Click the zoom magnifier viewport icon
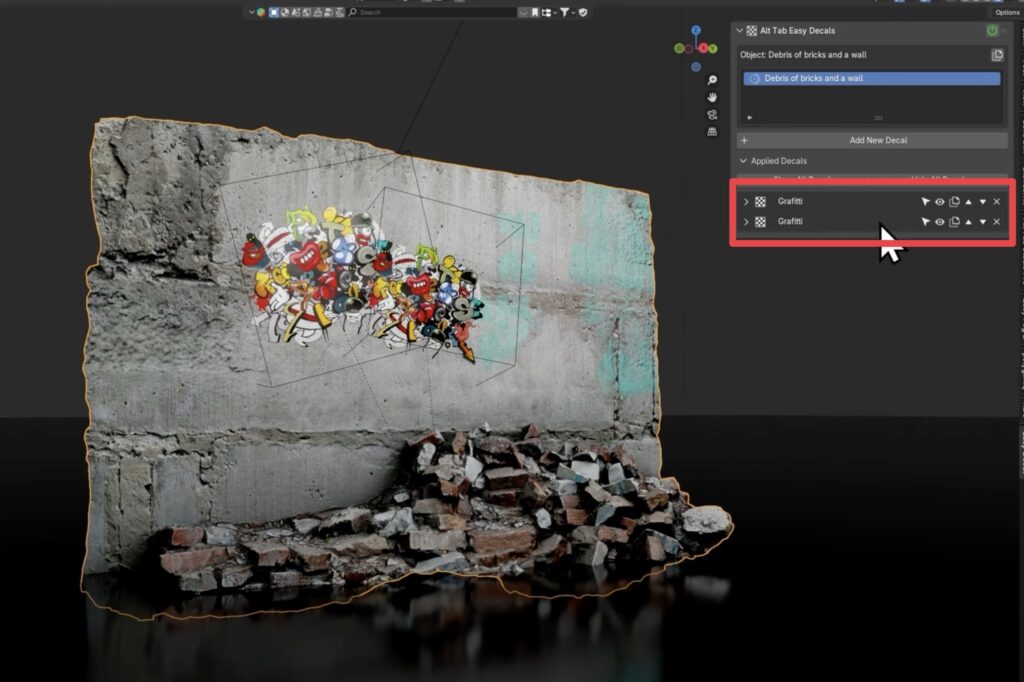 tap(712, 80)
